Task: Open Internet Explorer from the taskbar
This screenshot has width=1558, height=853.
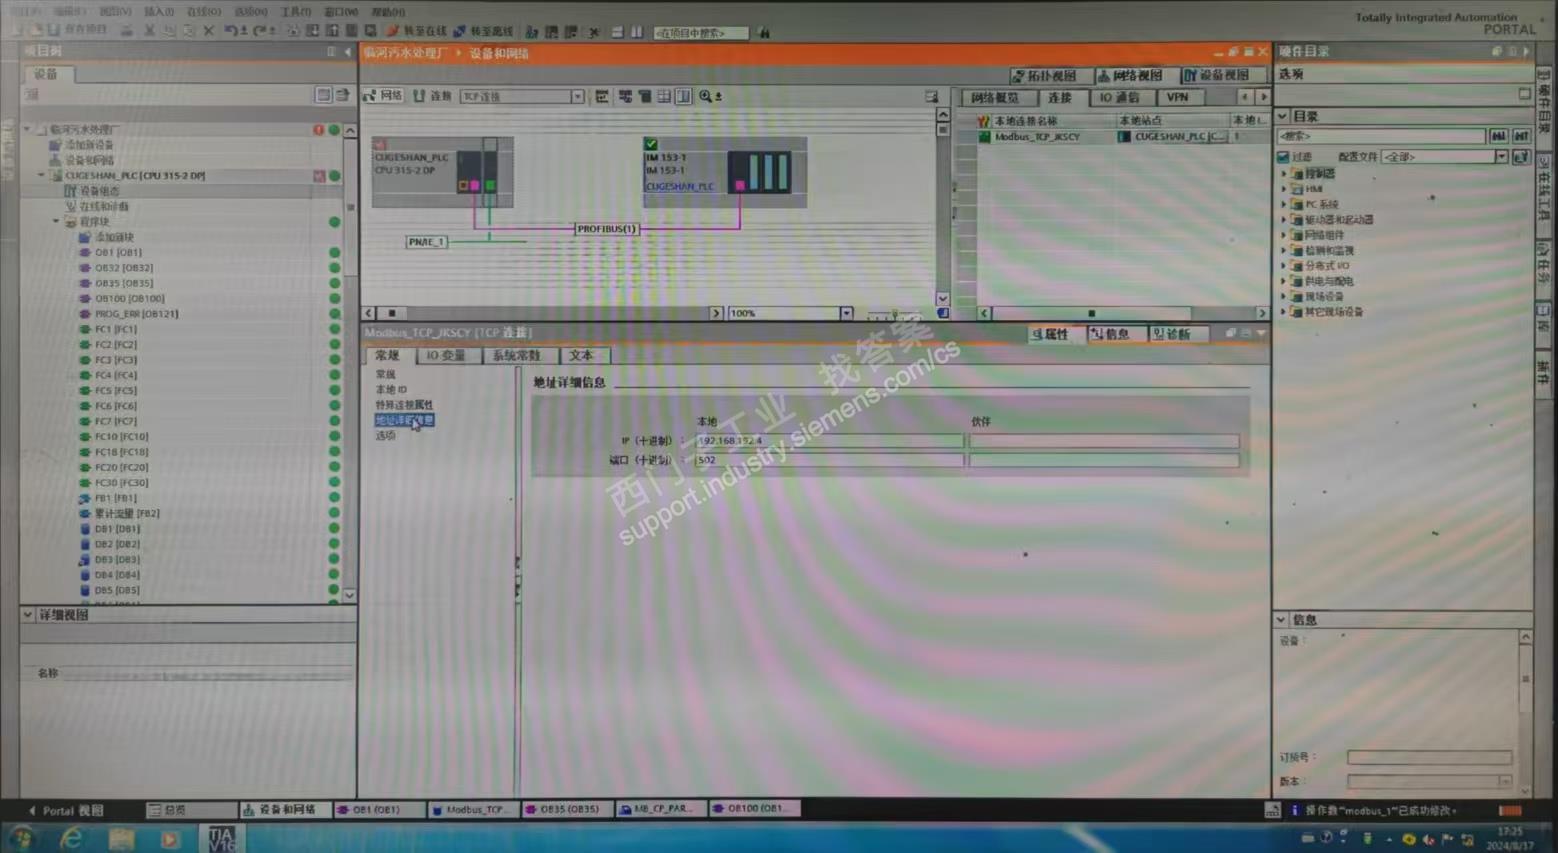Action: [x=71, y=838]
